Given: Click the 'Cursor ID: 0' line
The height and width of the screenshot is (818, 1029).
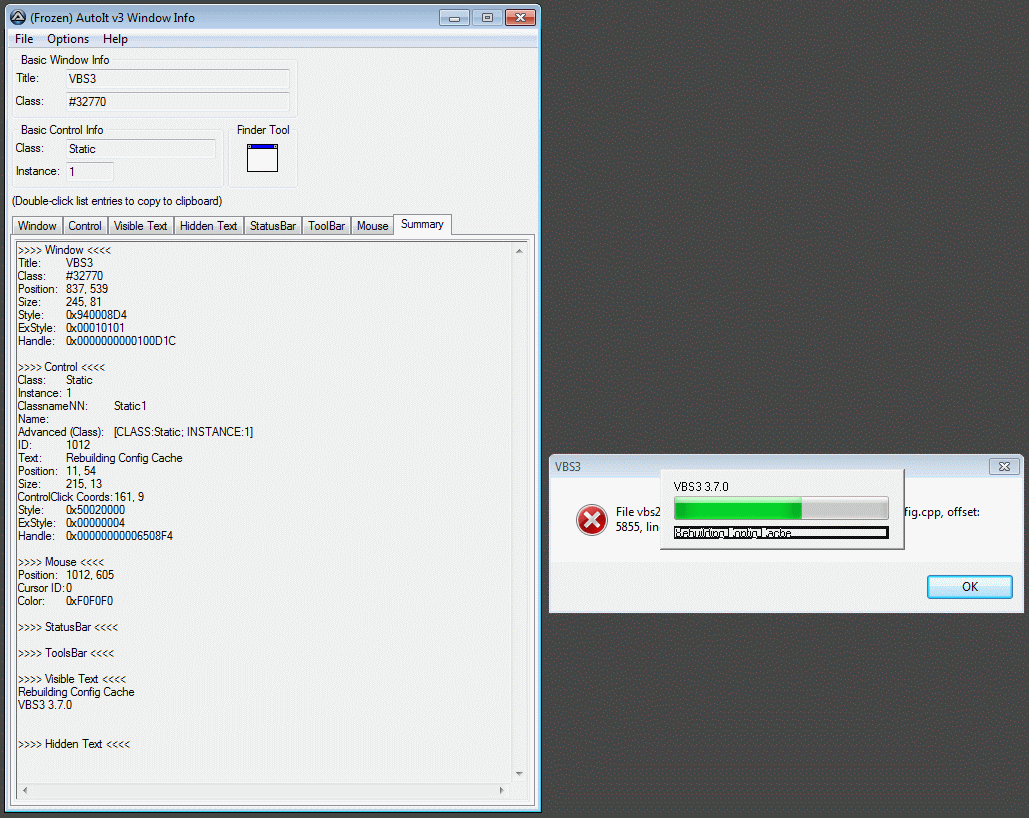Looking at the screenshot, I should (x=45, y=588).
